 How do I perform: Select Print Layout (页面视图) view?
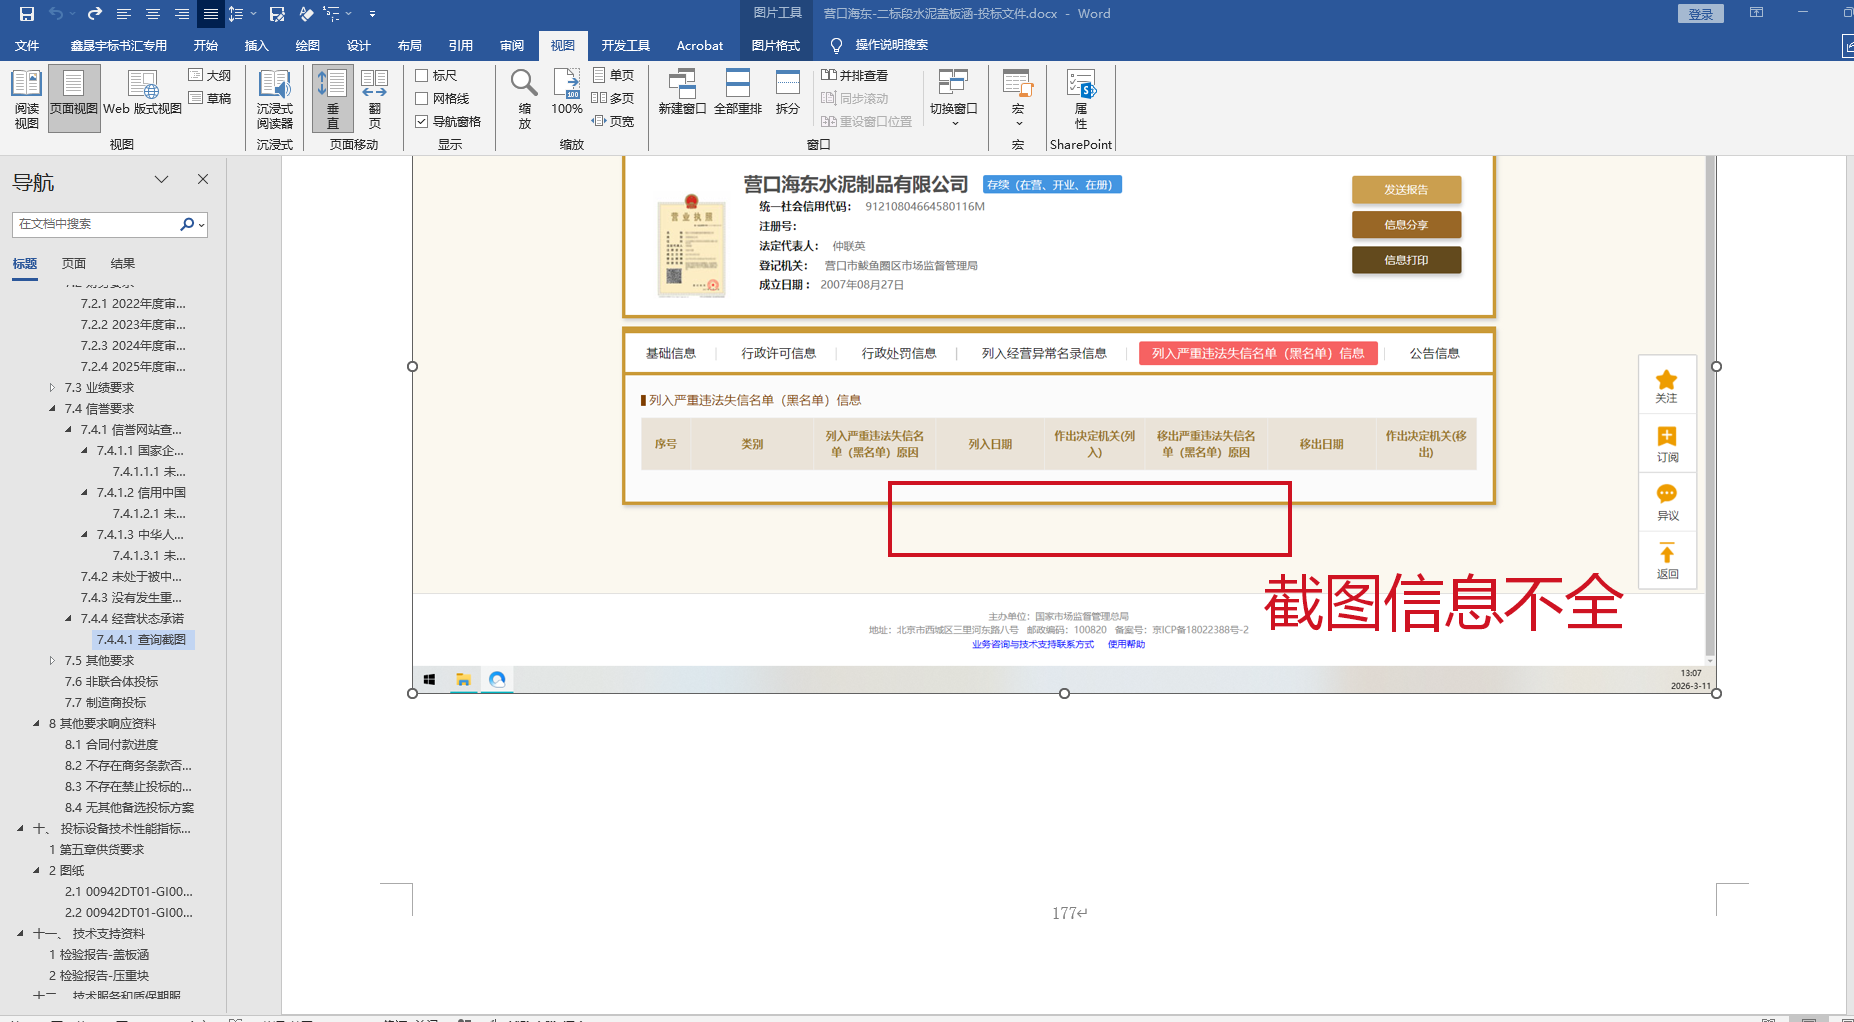(74, 99)
